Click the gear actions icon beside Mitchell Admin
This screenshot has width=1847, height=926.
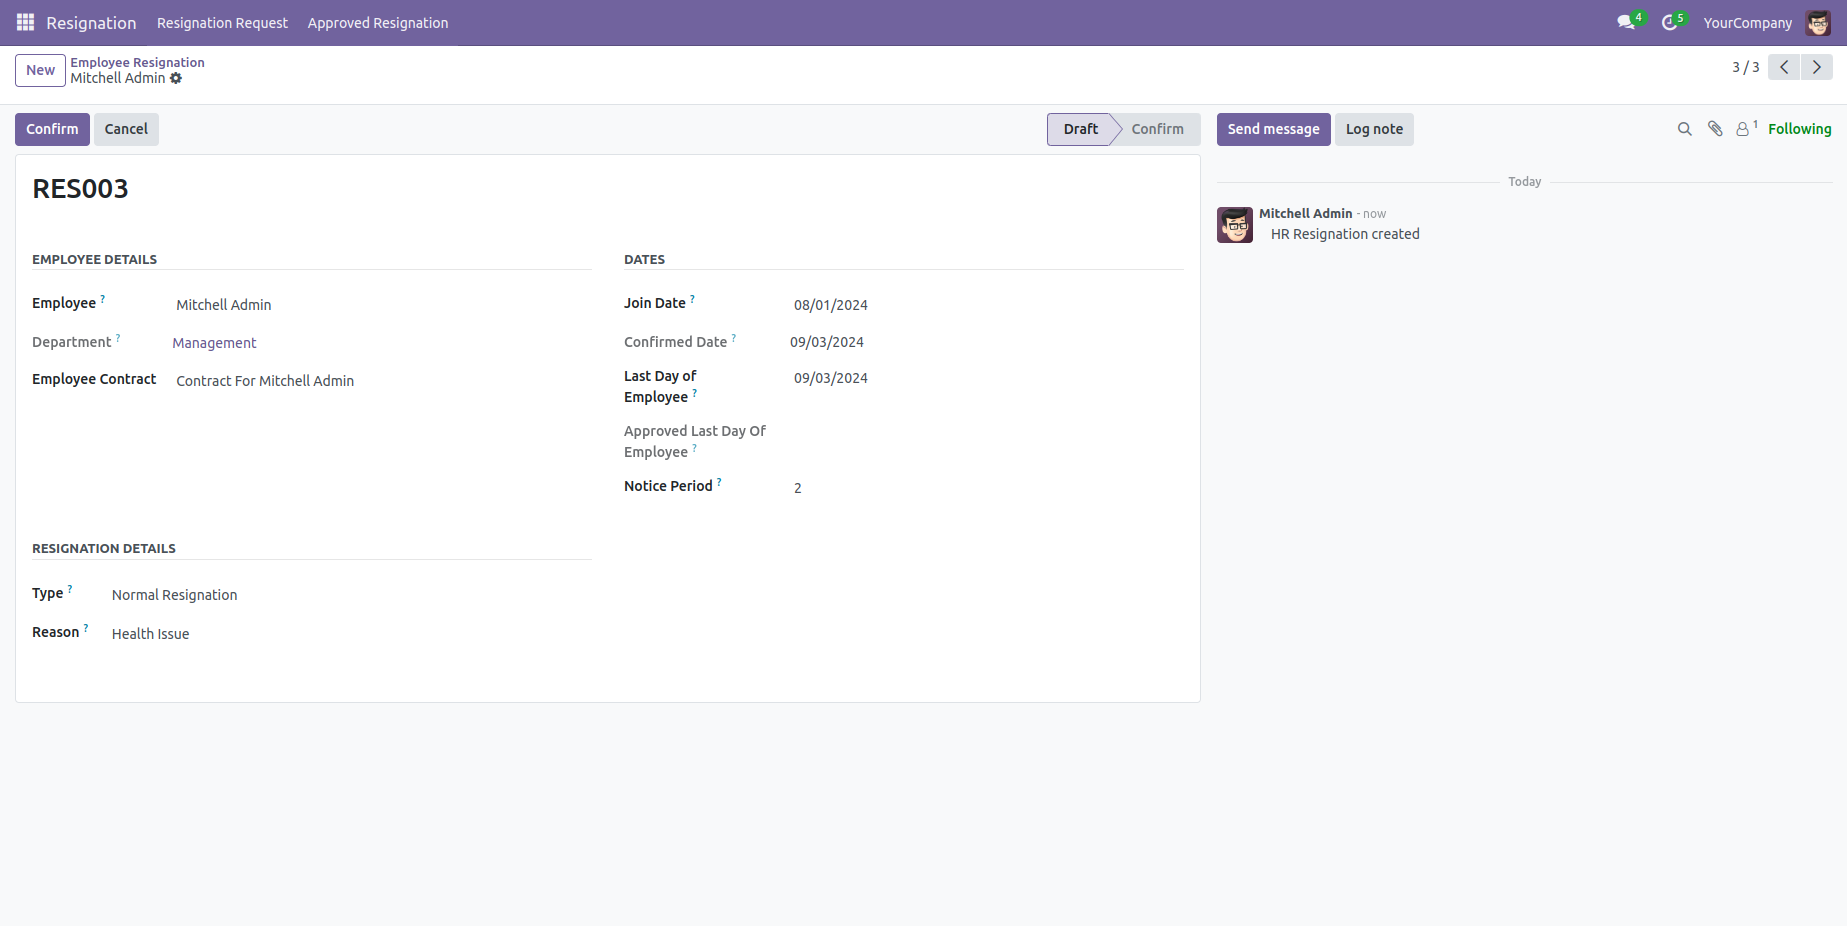176,78
